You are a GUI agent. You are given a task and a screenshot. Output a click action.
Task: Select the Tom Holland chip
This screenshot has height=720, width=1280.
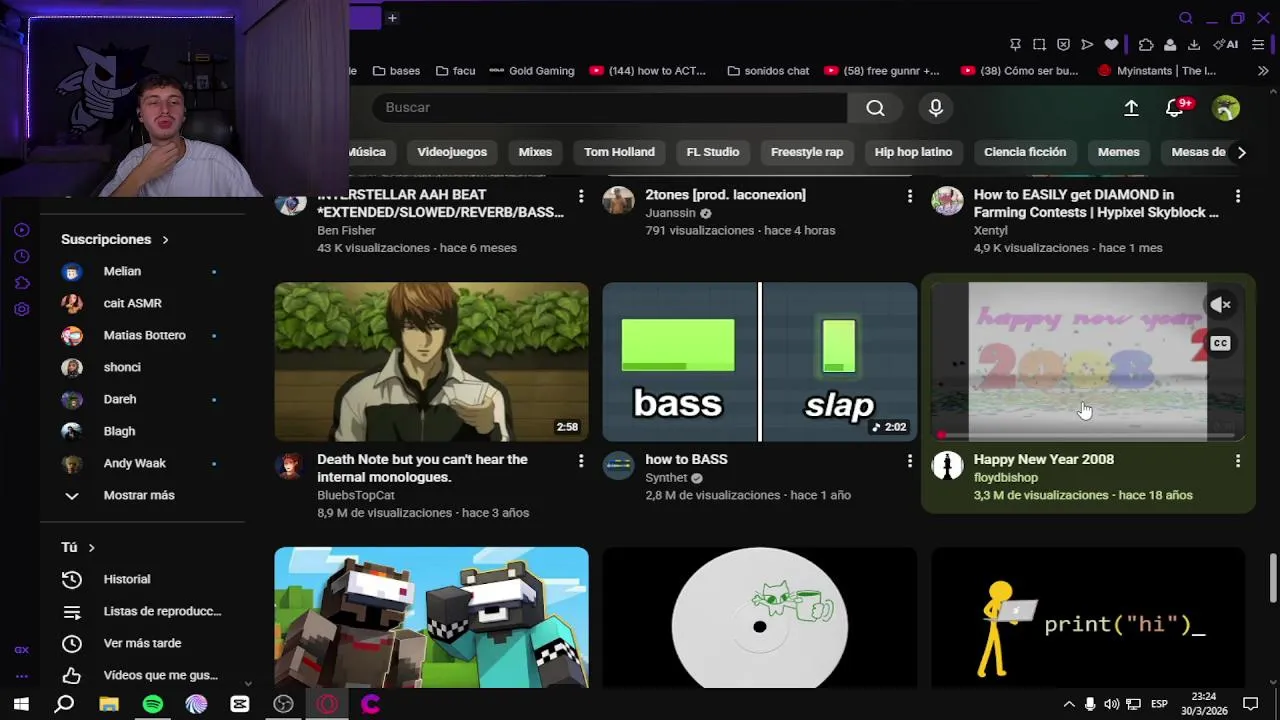click(619, 152)
